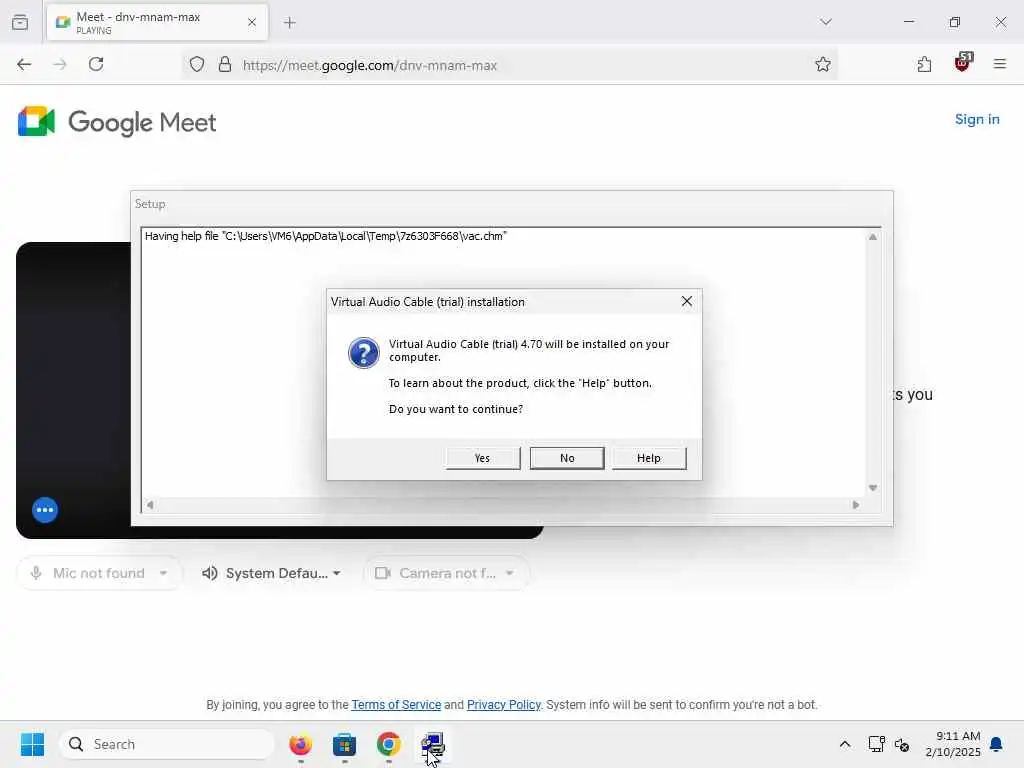Click the blue question mark icon in dialog

364,353
